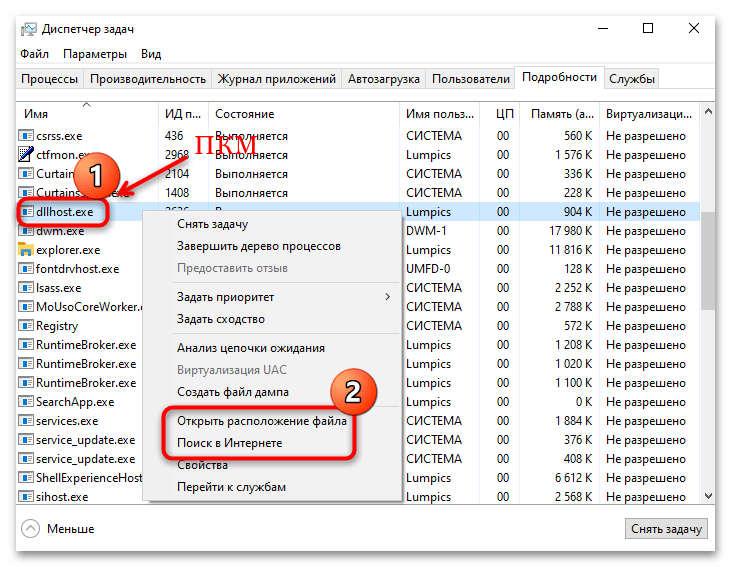Click the lsass.exe process icon
Screen dimensions: 731x567
click(x=26, y=288)
